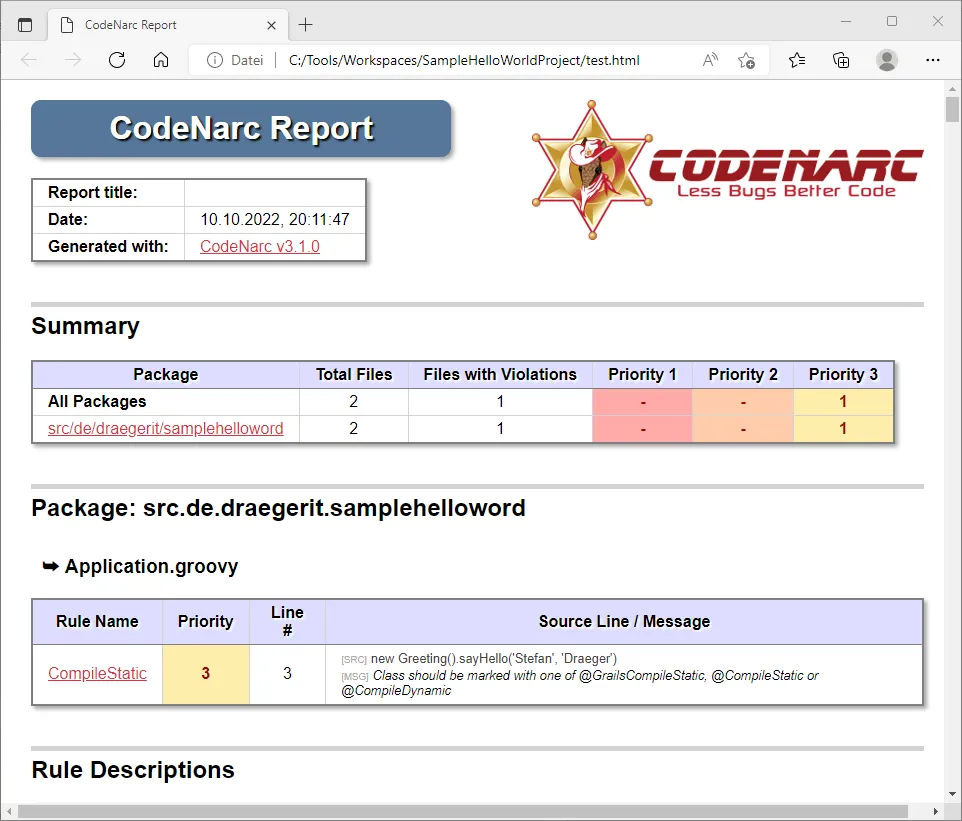The height and width of the screenshot is (821, 962).
Task: Go forward to the next page
Action: [72, 60]
